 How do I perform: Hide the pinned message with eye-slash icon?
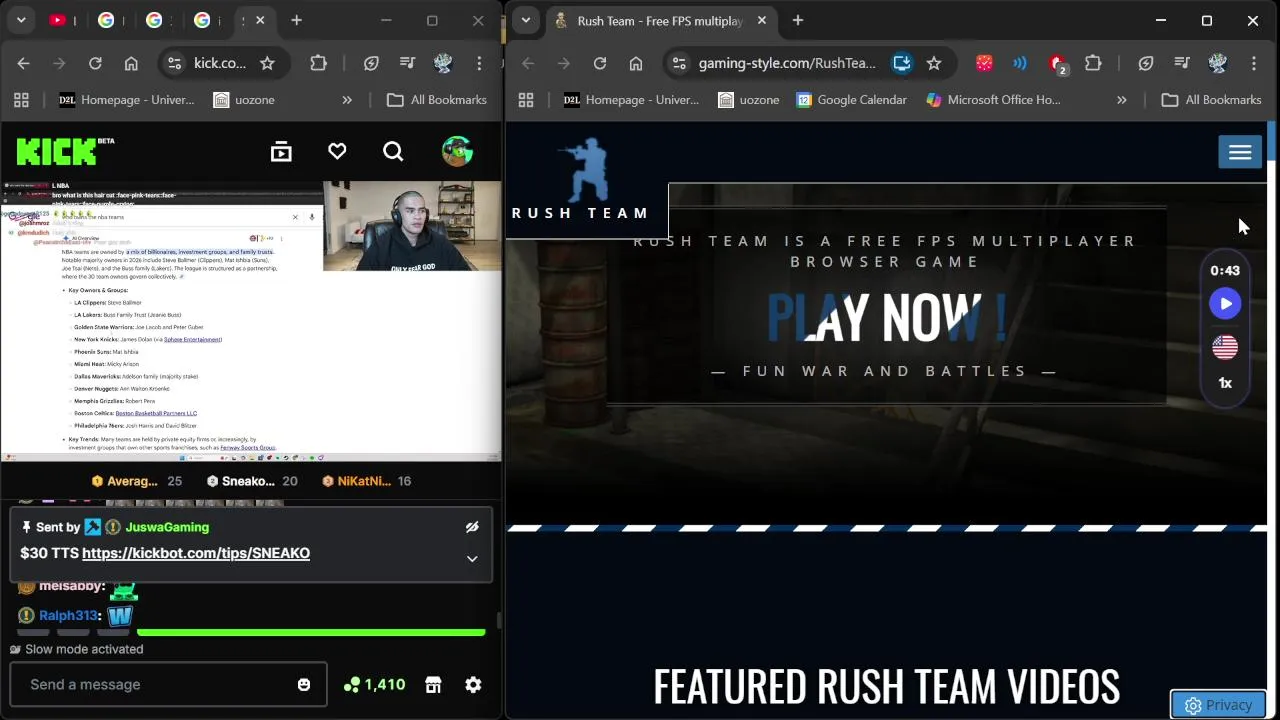point(472,527)
